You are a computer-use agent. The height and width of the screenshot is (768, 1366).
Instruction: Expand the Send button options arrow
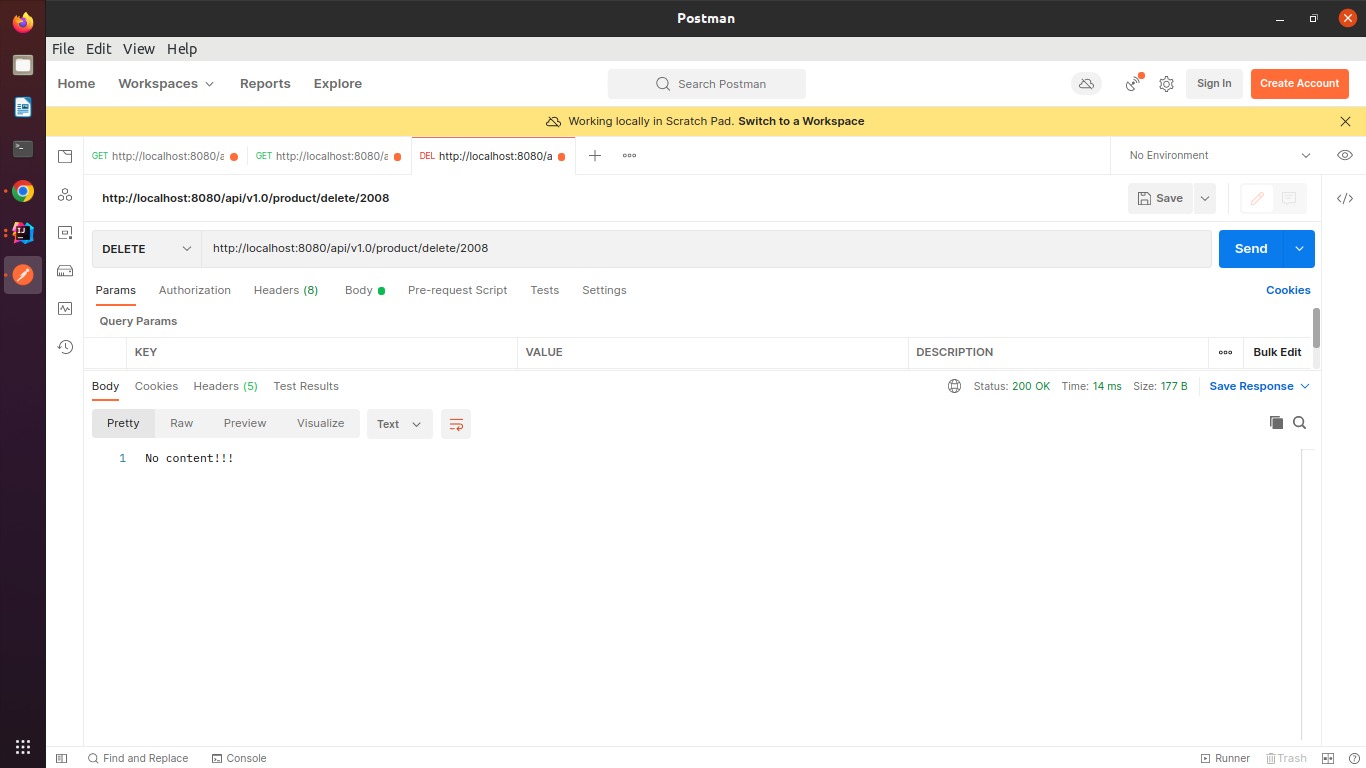[1299, 249]
